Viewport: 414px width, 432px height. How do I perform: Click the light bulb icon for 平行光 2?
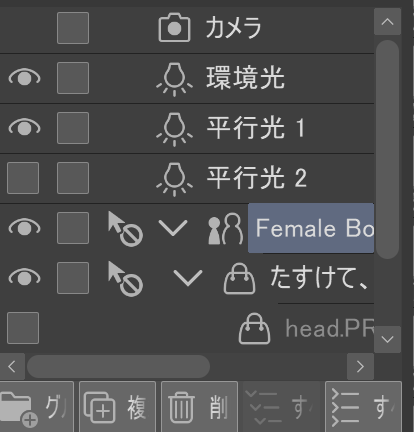click(174, 179)
